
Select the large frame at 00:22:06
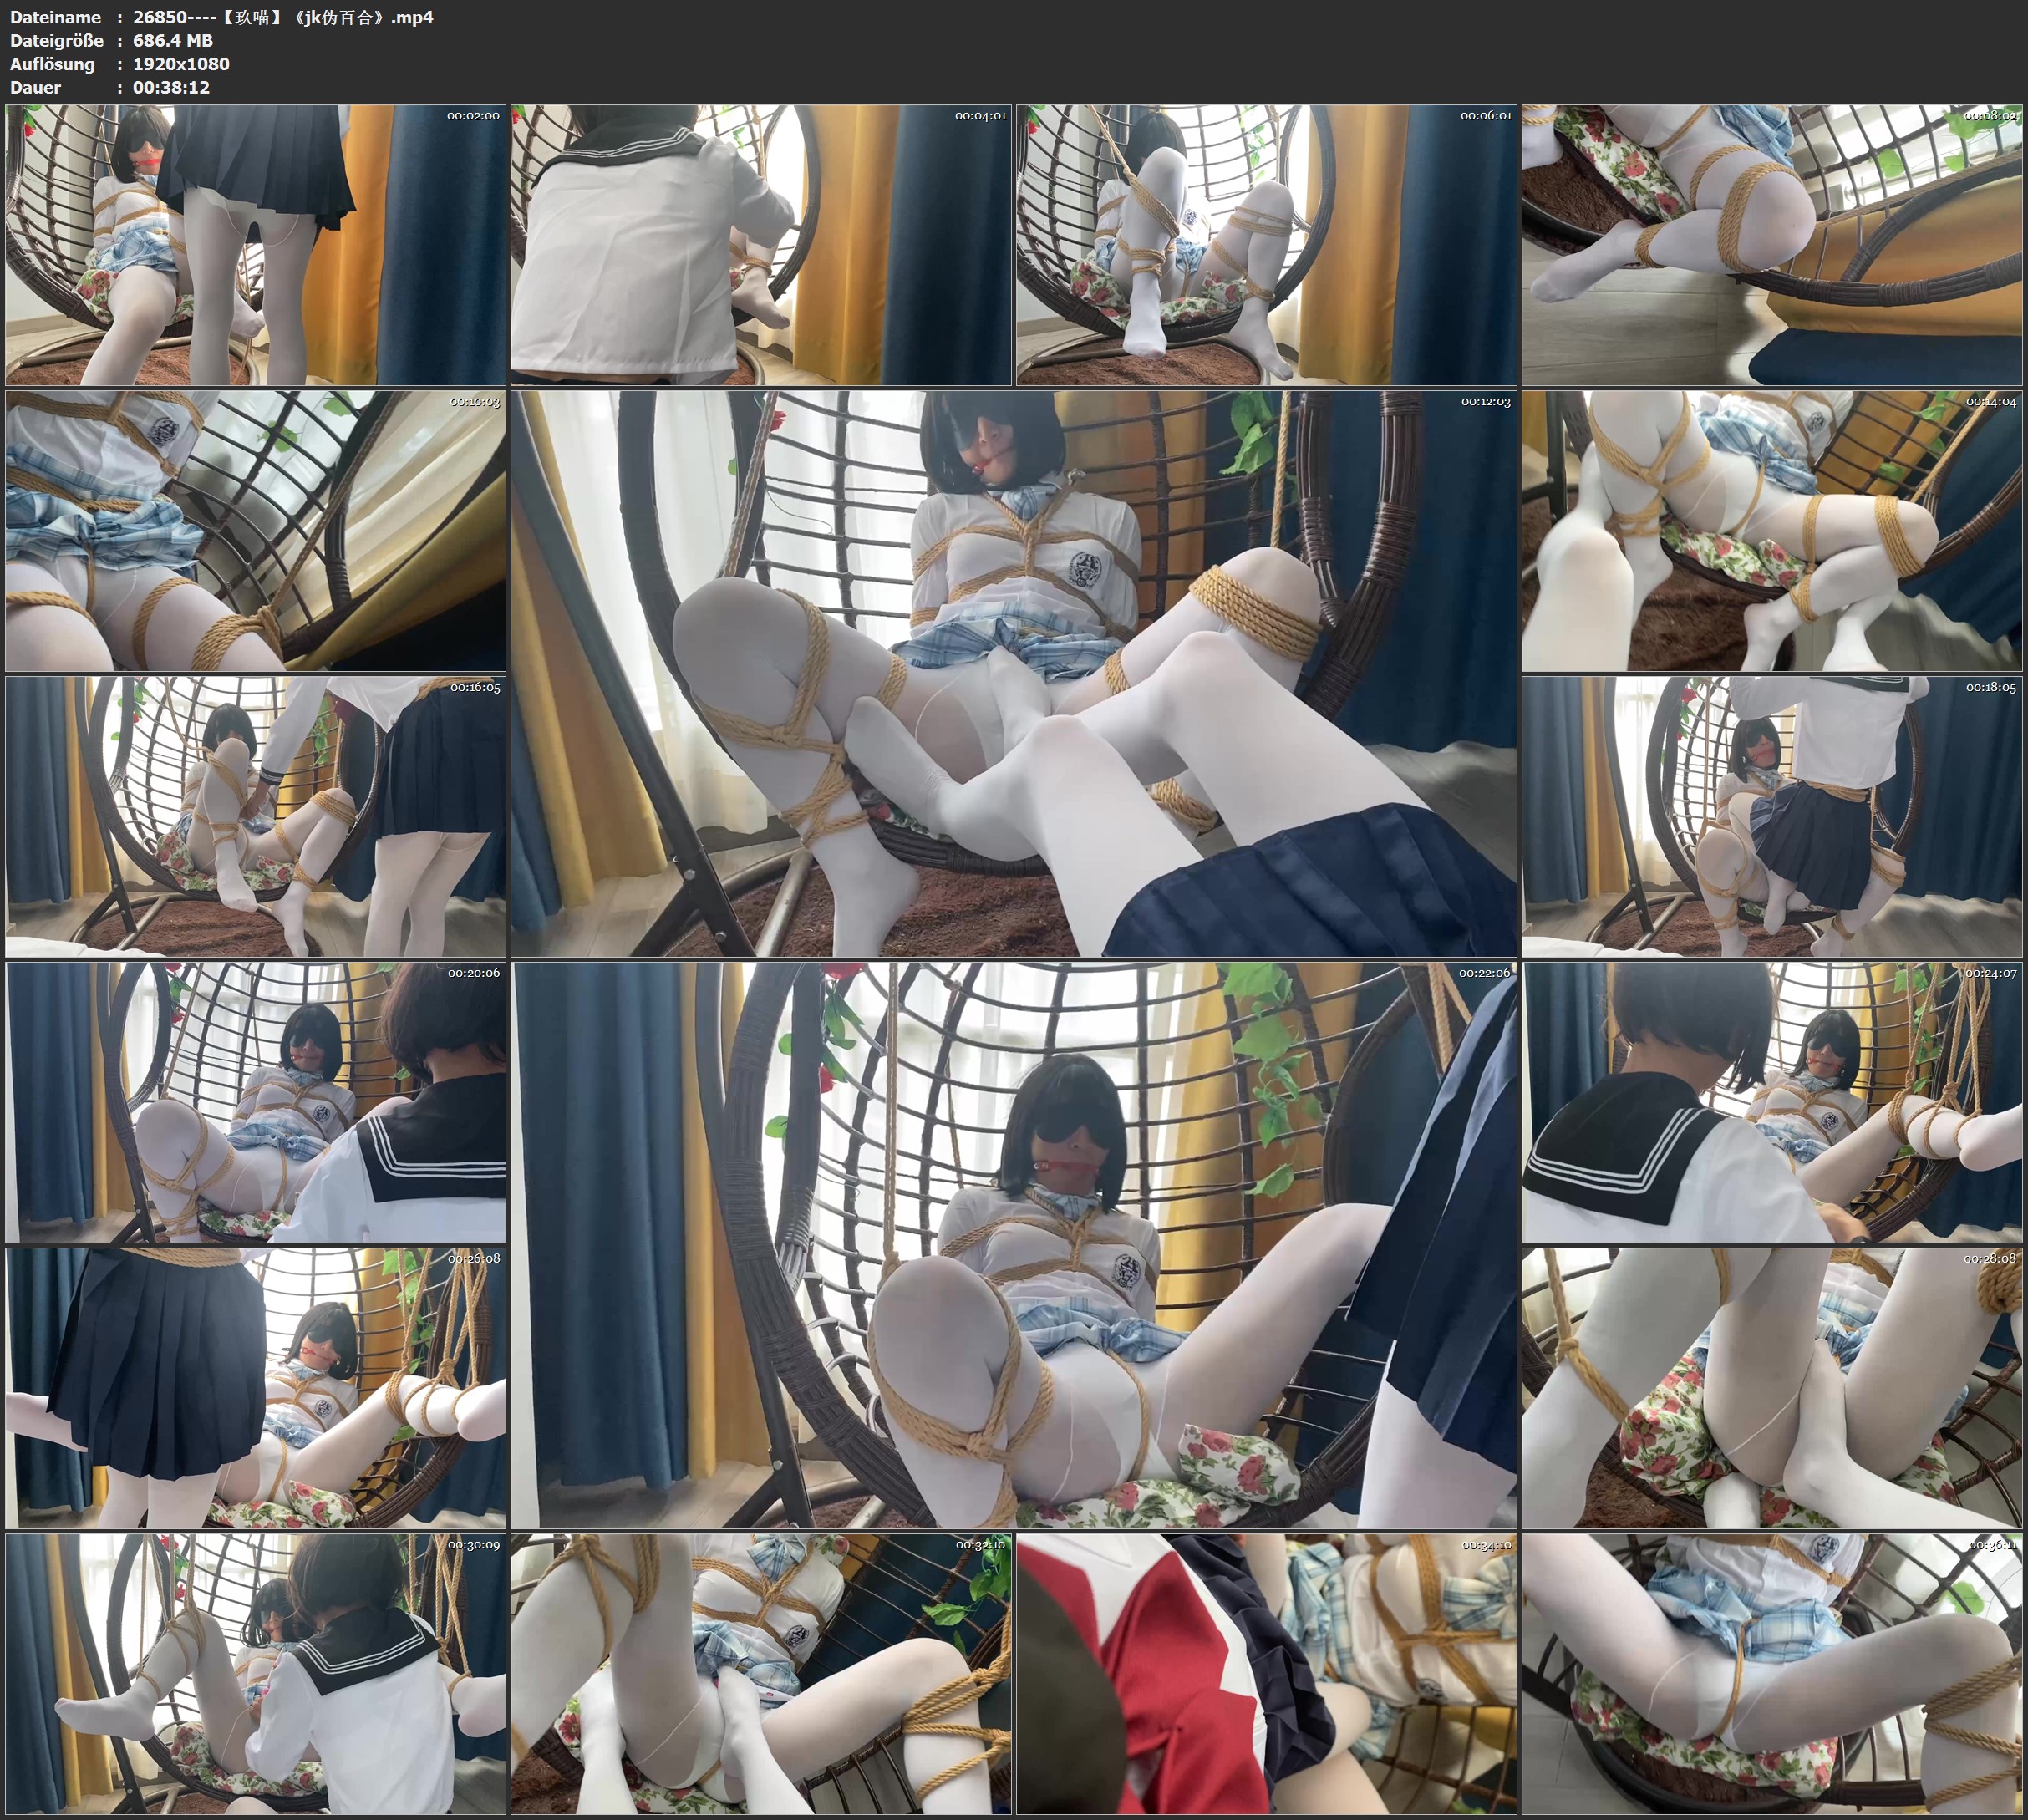1014,1245
